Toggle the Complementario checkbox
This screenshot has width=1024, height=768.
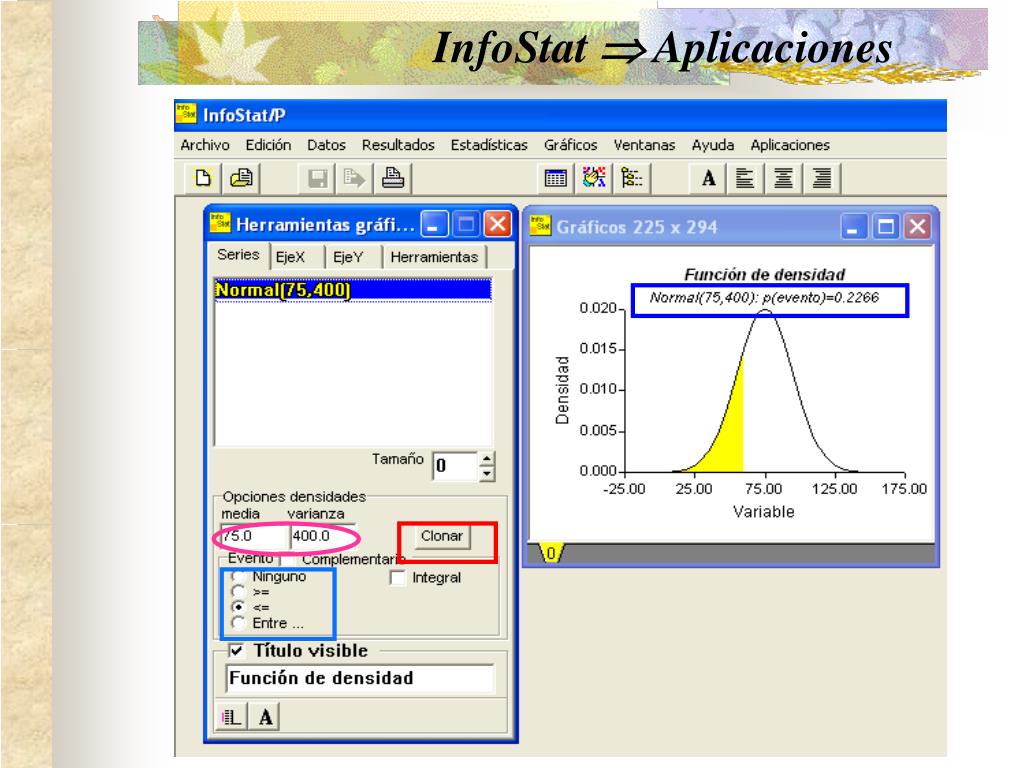pos(288,559)
